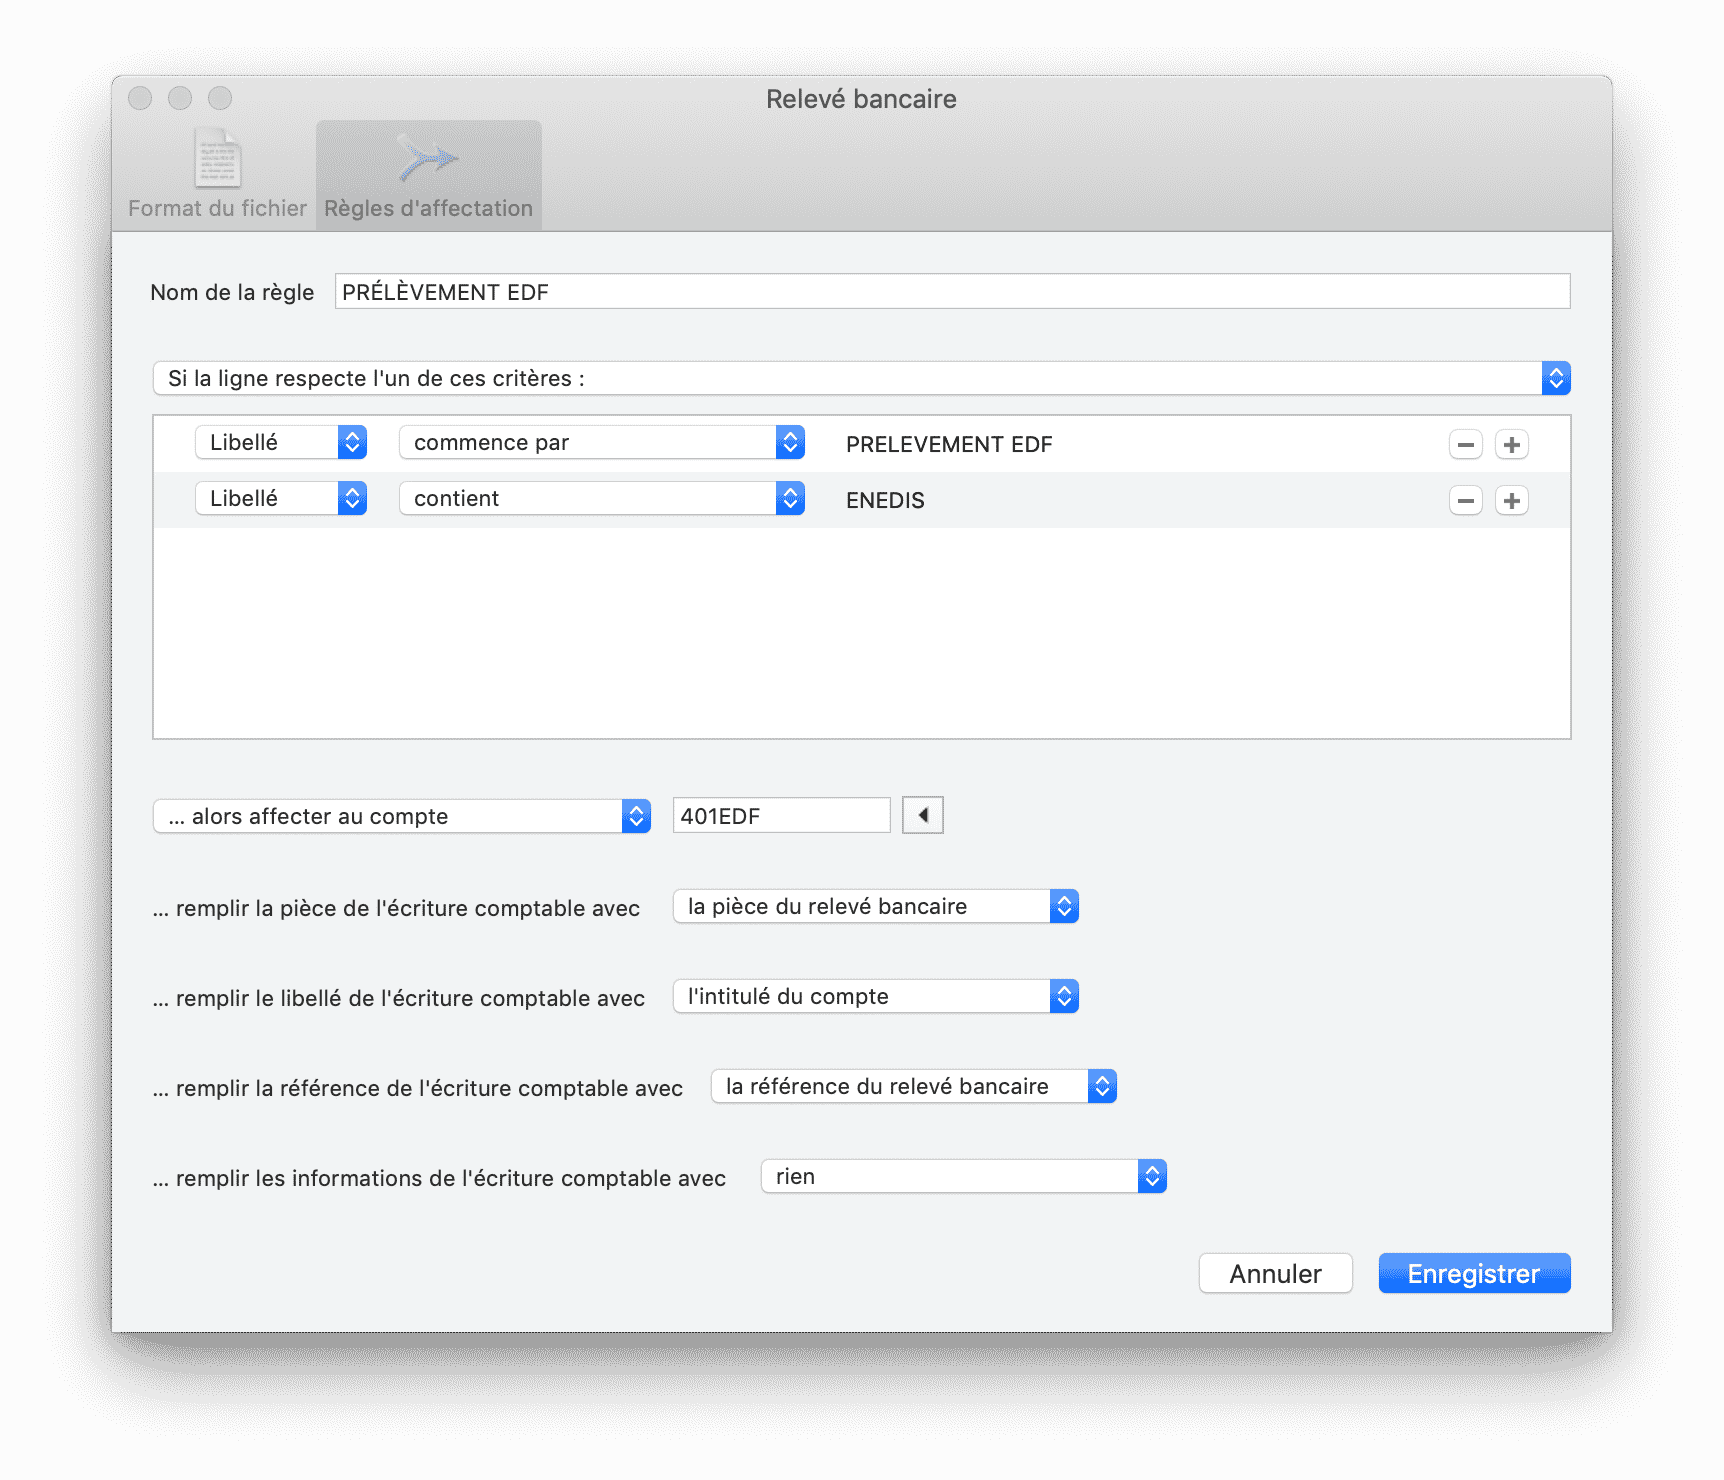Edit the Nom de la règle field
Viewport: 1724px width, 1480px height.
(952, 291)
